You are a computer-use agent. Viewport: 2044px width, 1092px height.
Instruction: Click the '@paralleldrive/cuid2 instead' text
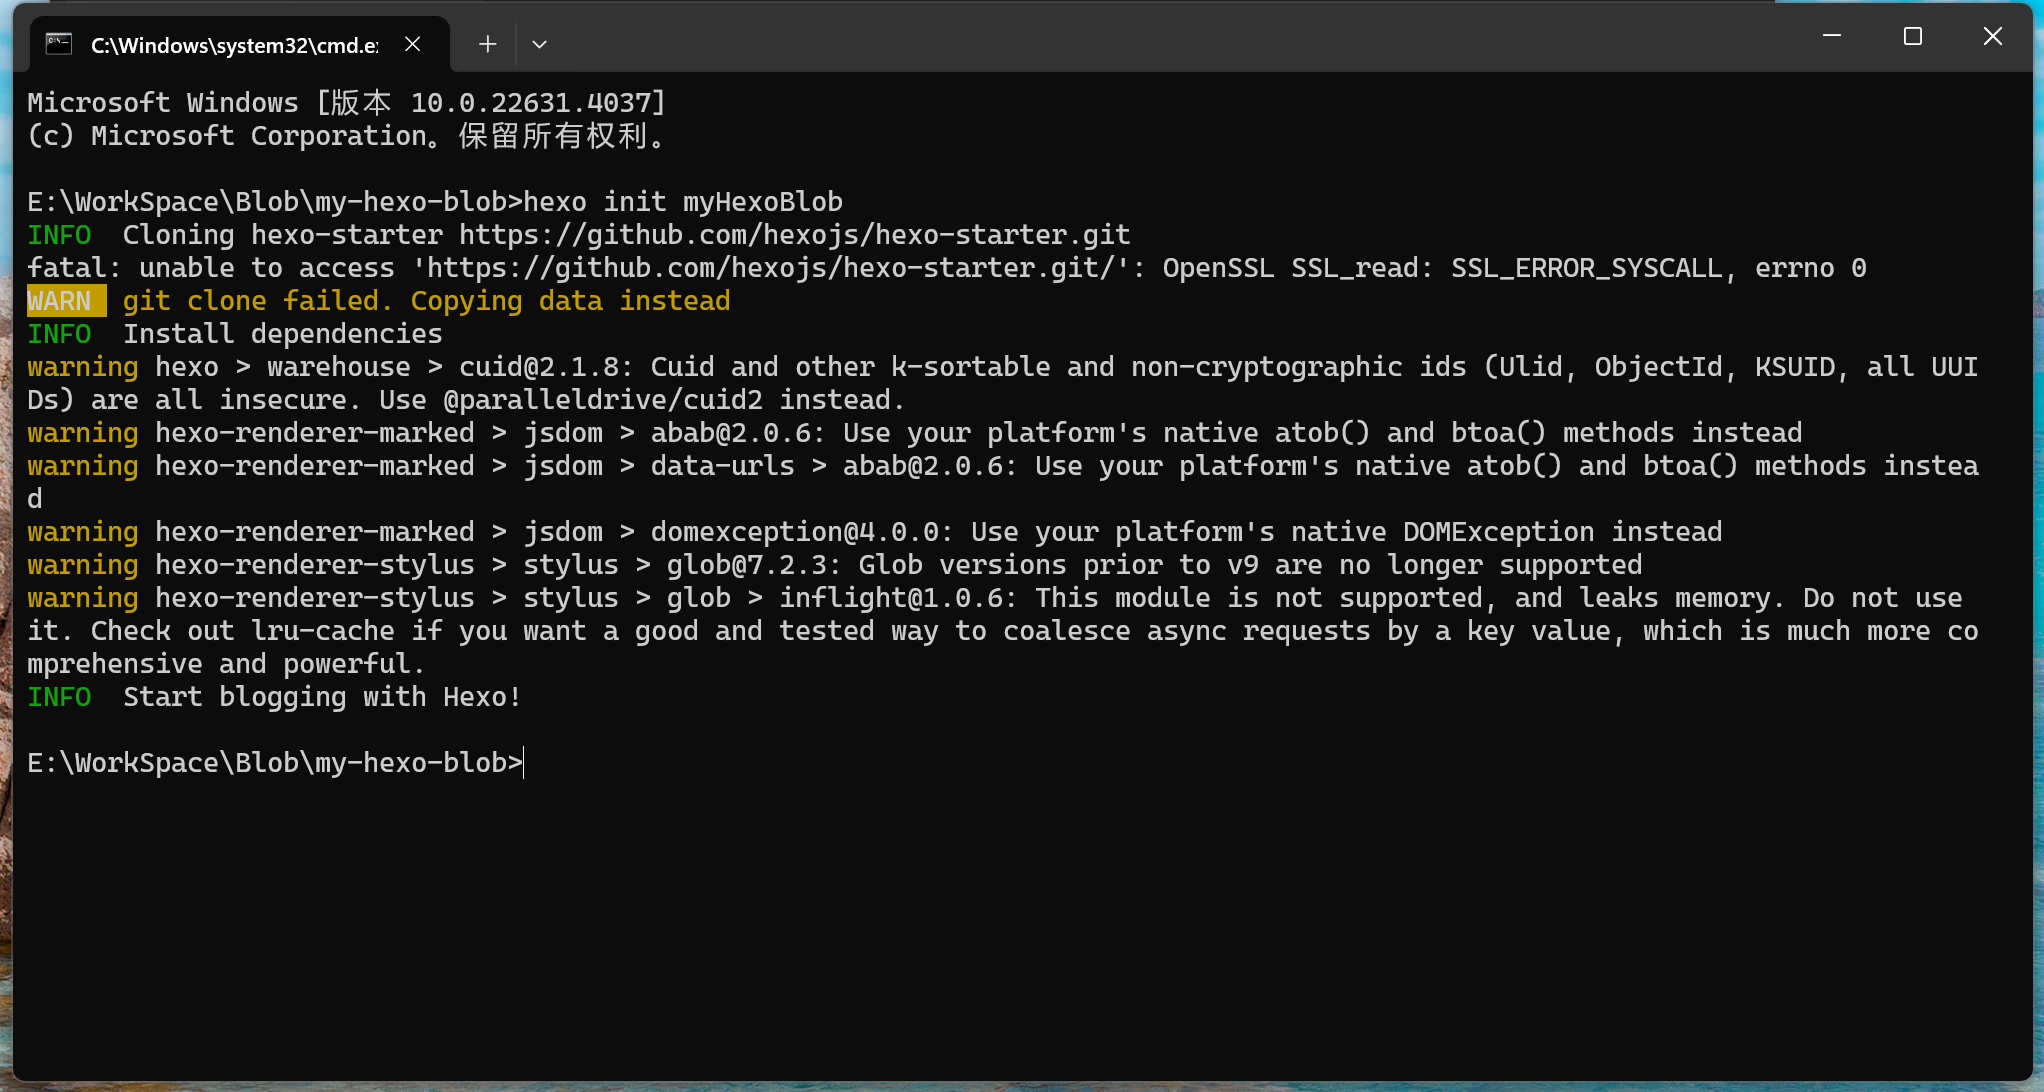pos(672,400)
